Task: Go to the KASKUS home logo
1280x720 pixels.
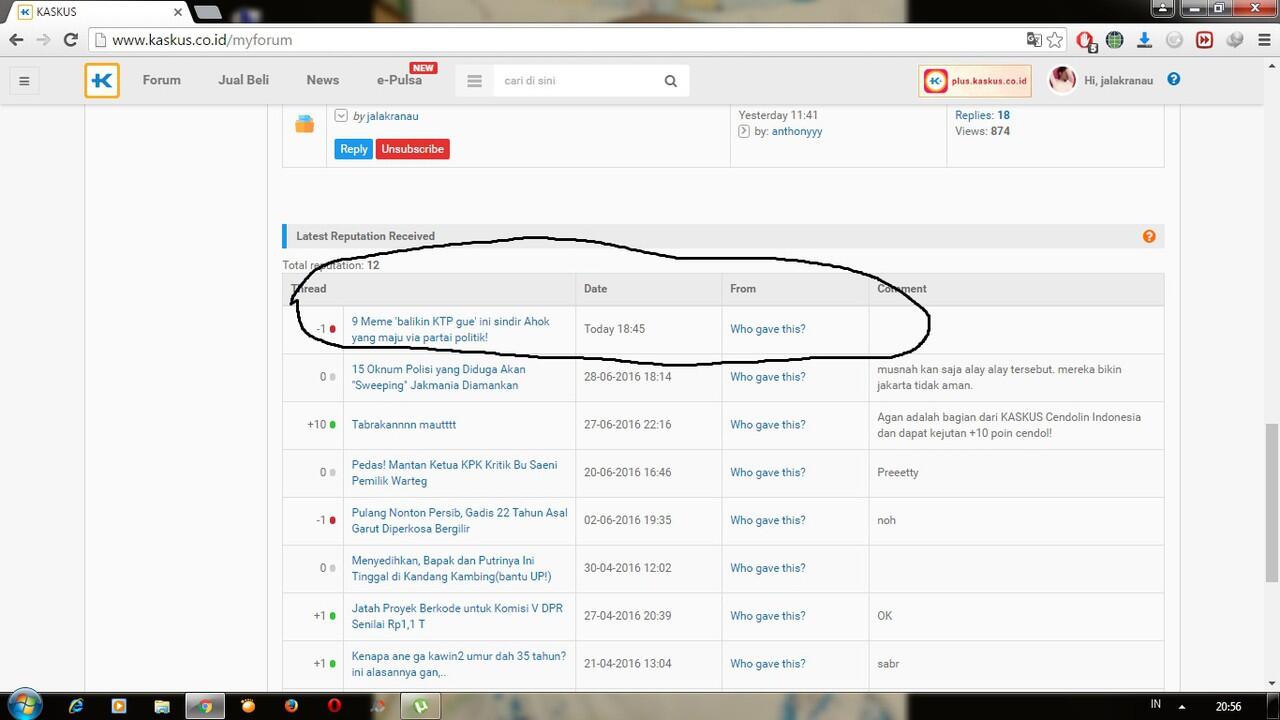Action: pyautogui.click(x=102, y=81)
